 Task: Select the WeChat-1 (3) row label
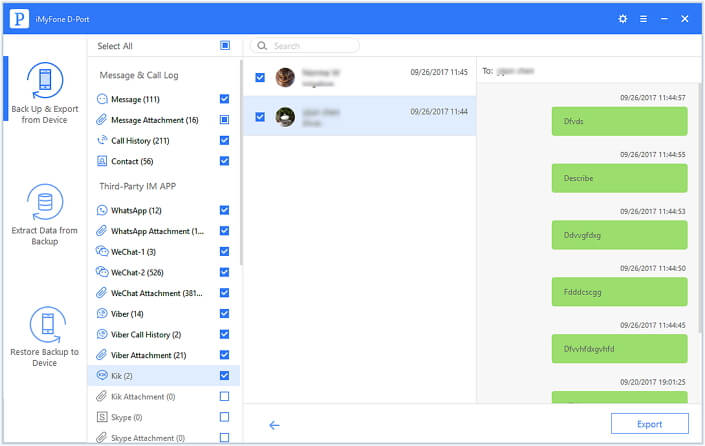(134, 252)
